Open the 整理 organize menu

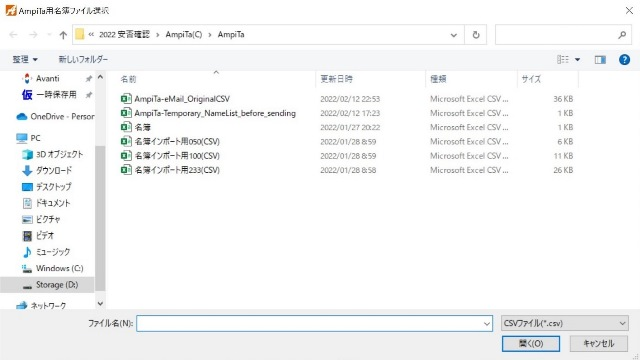pos(25,60)
